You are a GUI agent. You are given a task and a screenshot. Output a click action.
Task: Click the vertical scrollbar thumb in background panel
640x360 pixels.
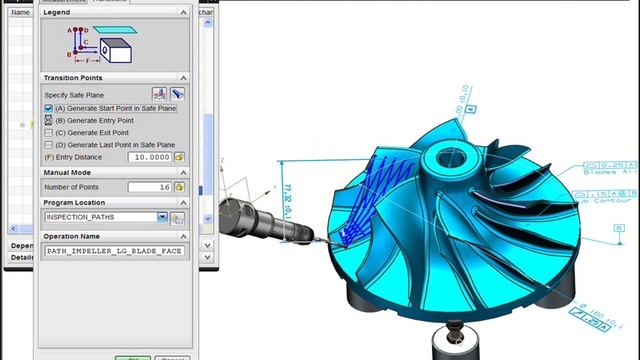tap(208, 154)
